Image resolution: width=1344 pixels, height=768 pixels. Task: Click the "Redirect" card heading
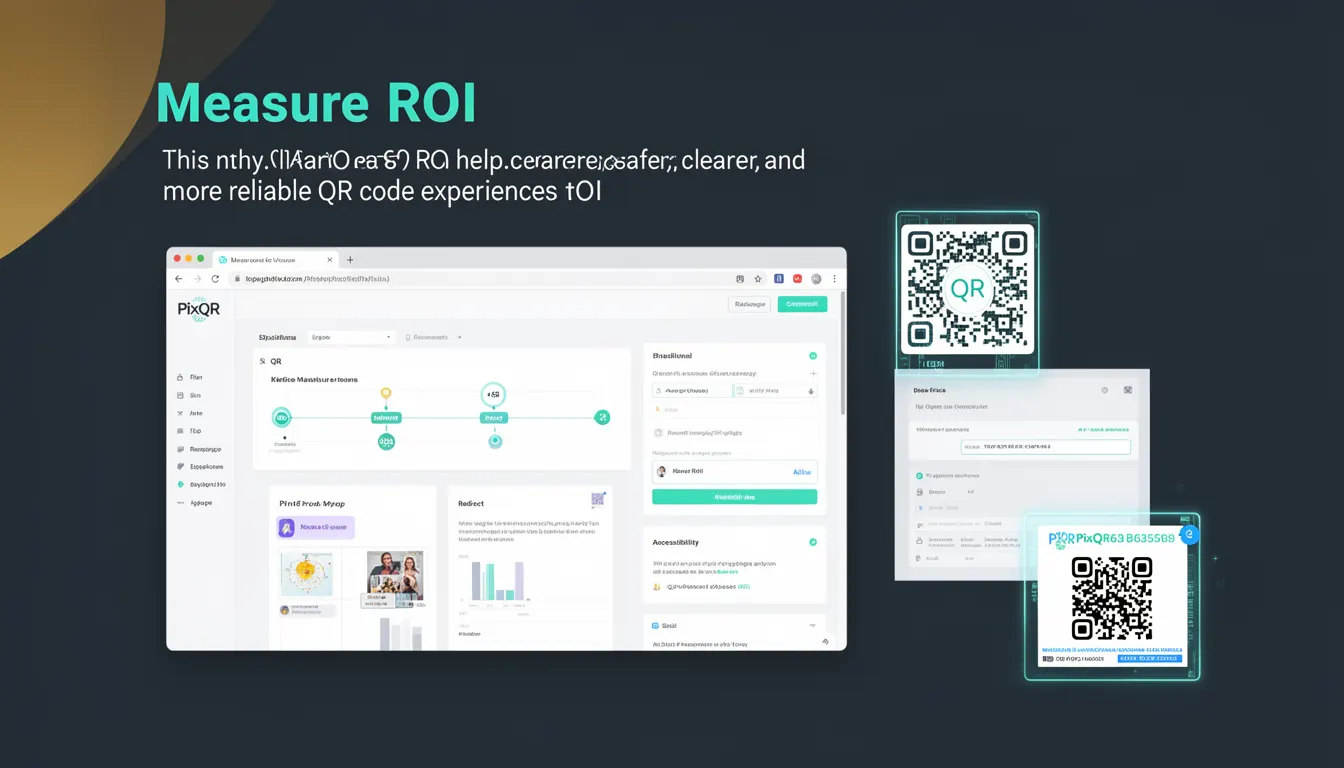(x=471, y=504)
